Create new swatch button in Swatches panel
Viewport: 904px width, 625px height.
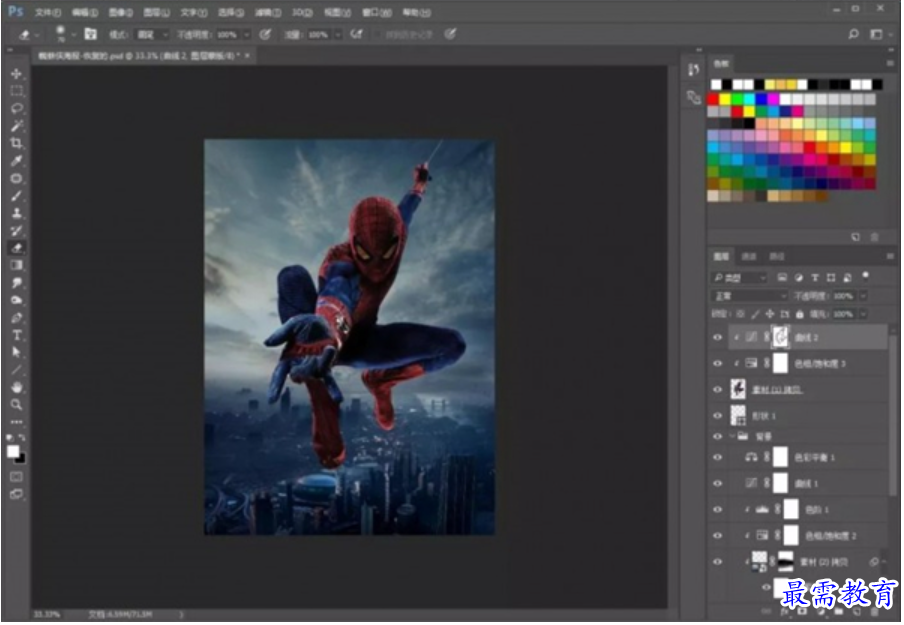pos(856,237)
